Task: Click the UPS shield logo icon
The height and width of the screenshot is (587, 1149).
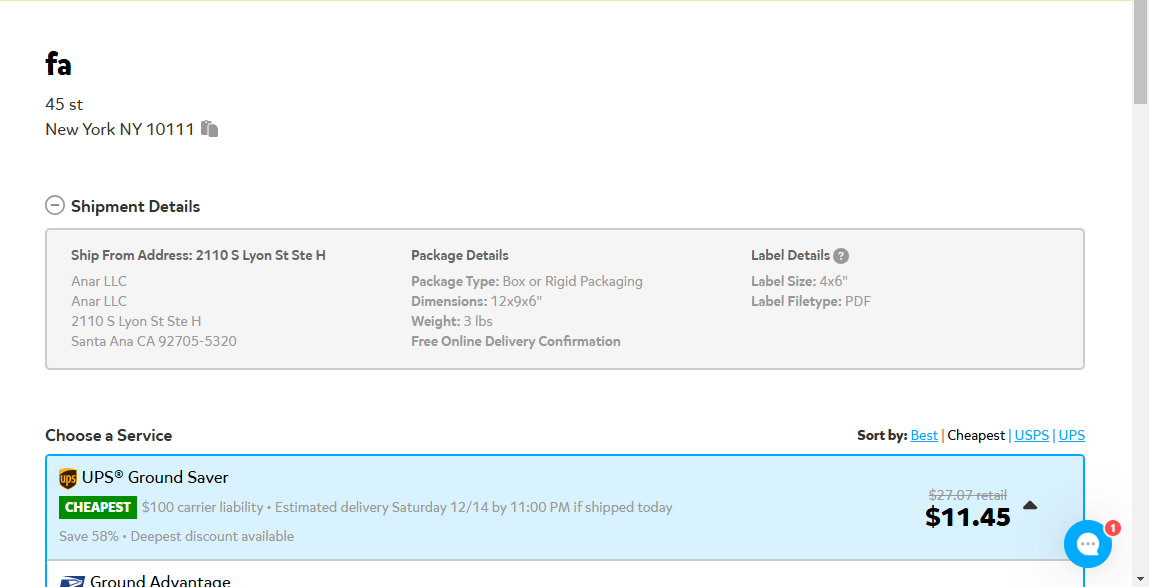Action: (x=67, y=479)
